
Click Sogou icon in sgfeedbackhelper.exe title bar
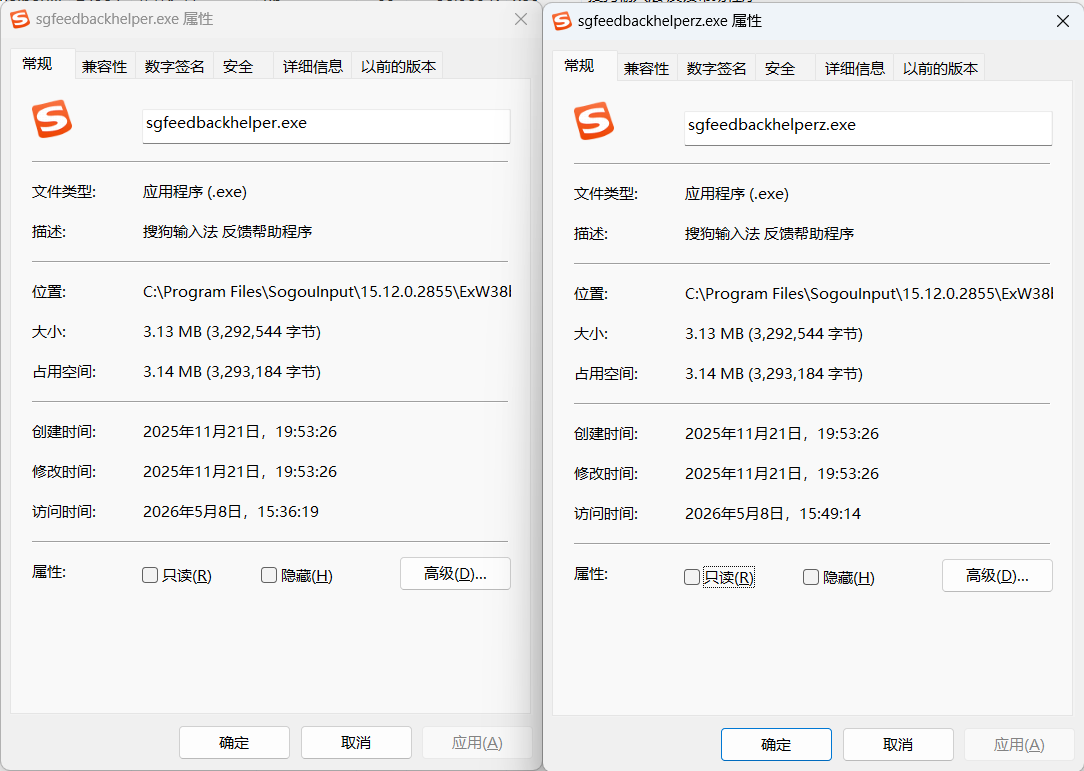pyautogui.click(x=20, y=19)
